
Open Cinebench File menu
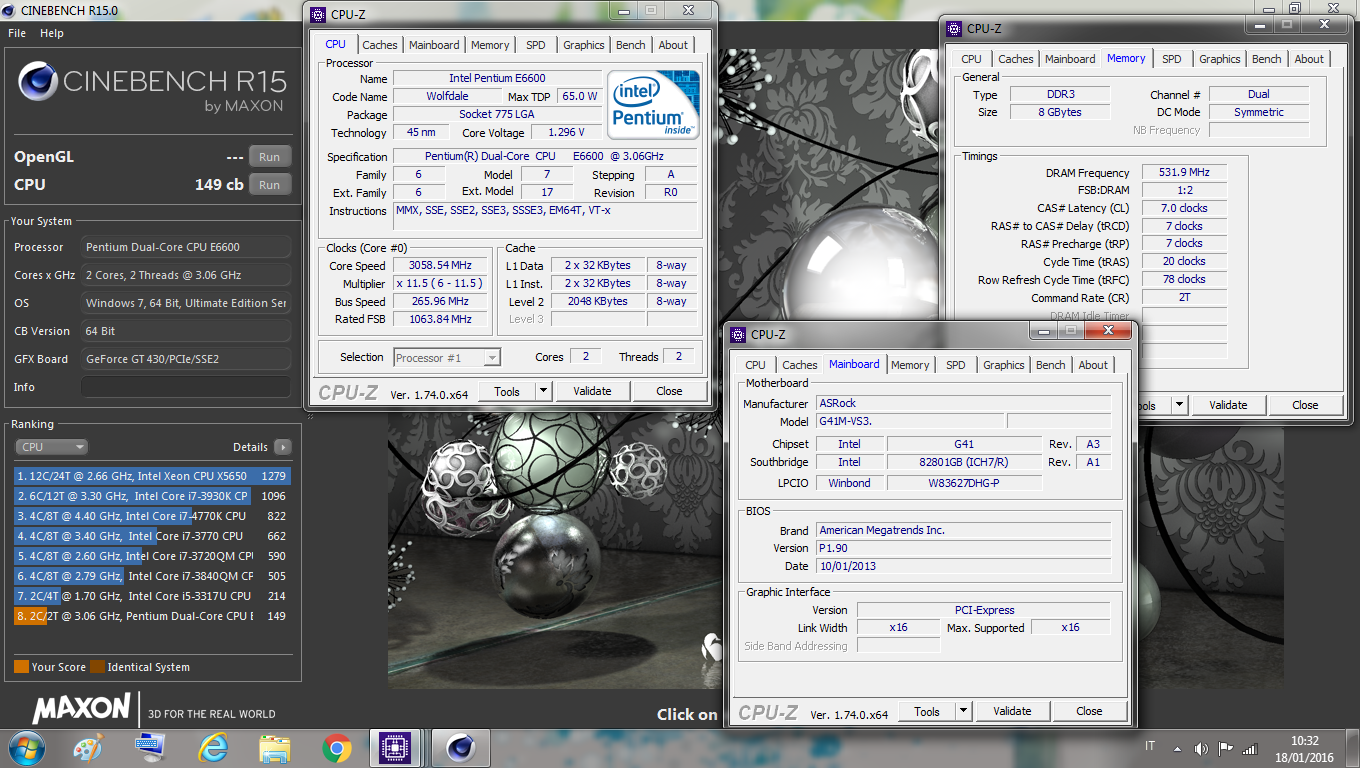(17, 33)
